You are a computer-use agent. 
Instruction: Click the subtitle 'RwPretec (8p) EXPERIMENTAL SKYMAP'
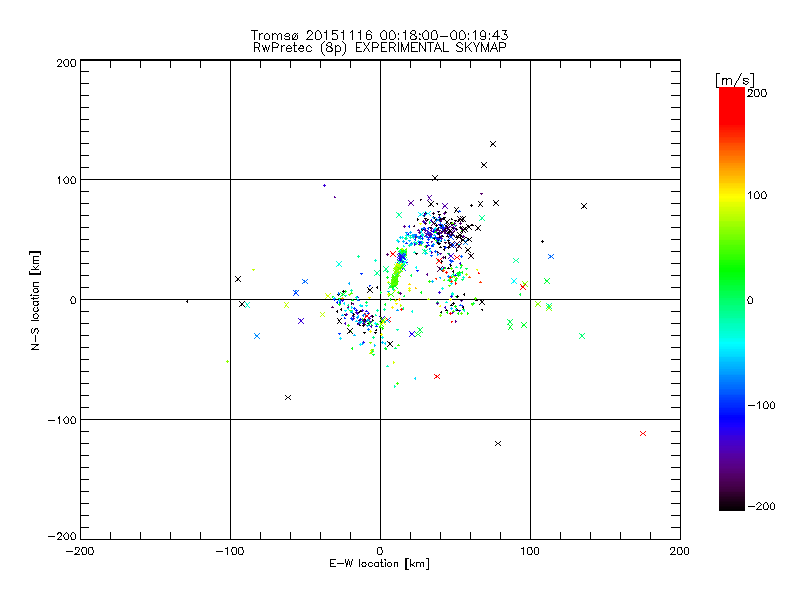point(380,47)
